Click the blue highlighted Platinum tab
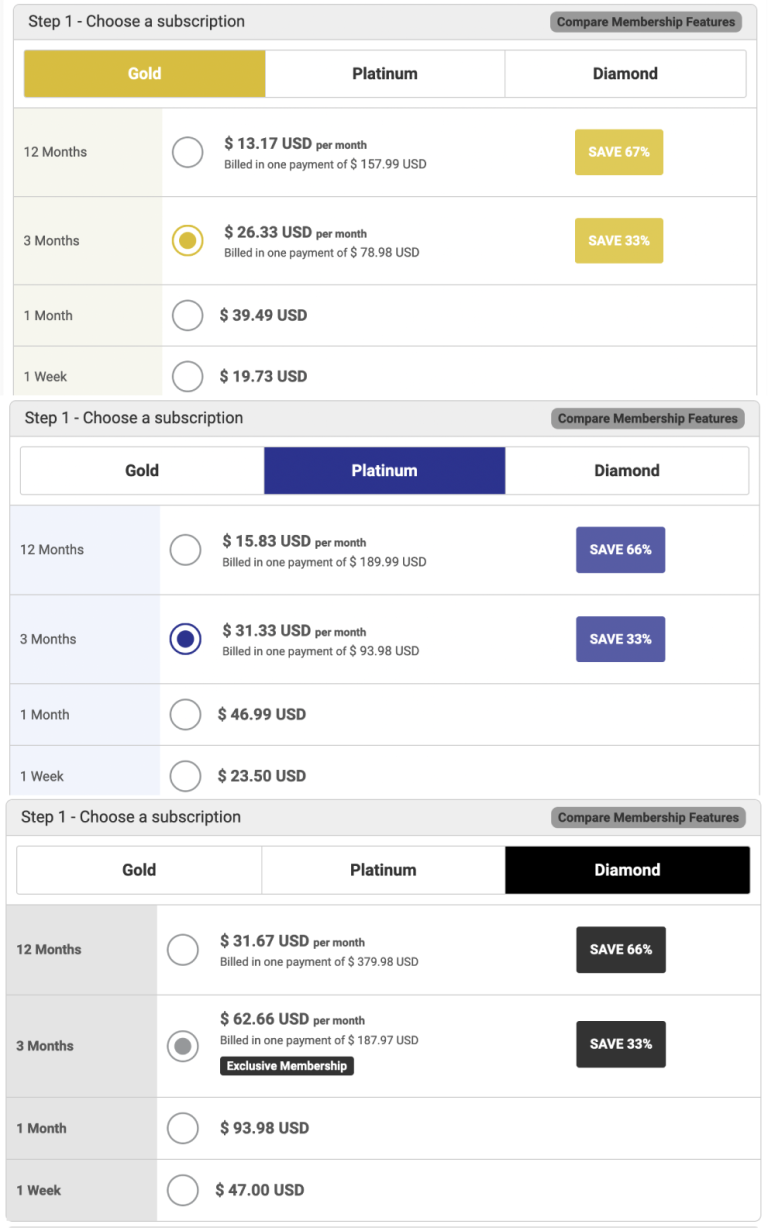The width and height of the screenshot is (768, 1228). click(384, 471)
